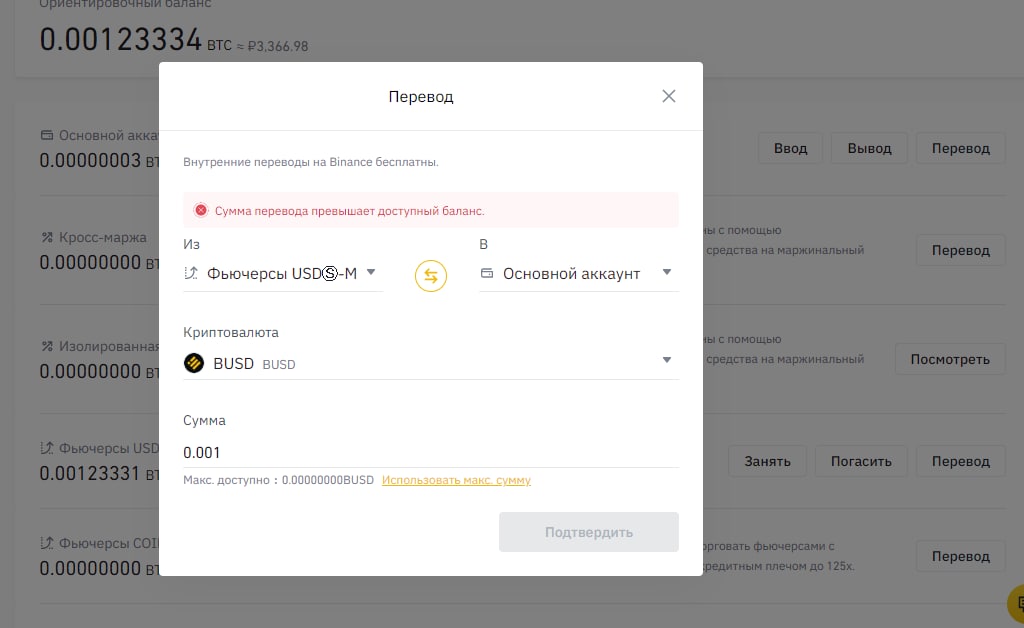The width and height of the screenshot is (1024, 628).
Task: Open the В Основной аккаунт dropdown
Action: 579,274
